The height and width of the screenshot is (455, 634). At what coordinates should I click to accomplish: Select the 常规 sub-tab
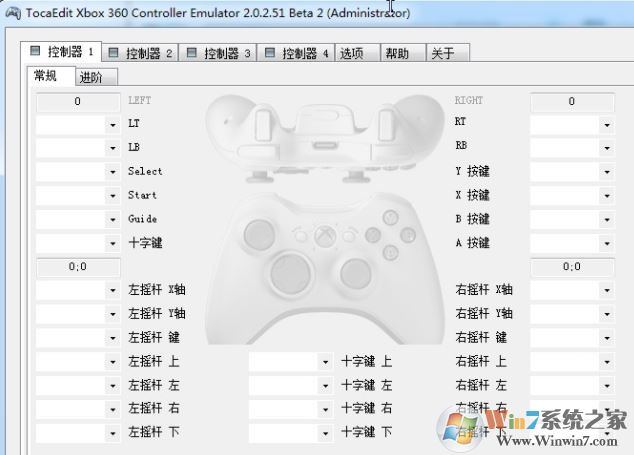pyautogui.click(x=51, y=76)
